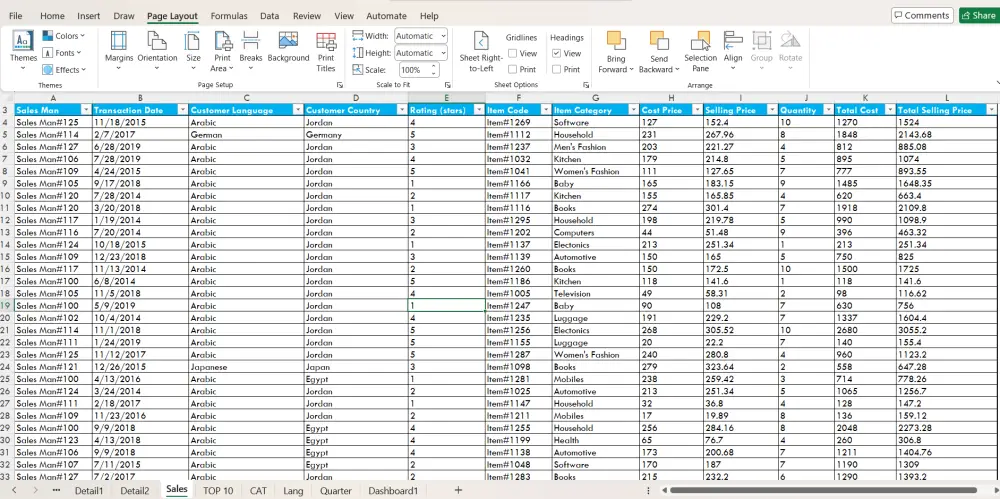
Task: Open Rating (stars) filter dropdown
Action: 479,110
